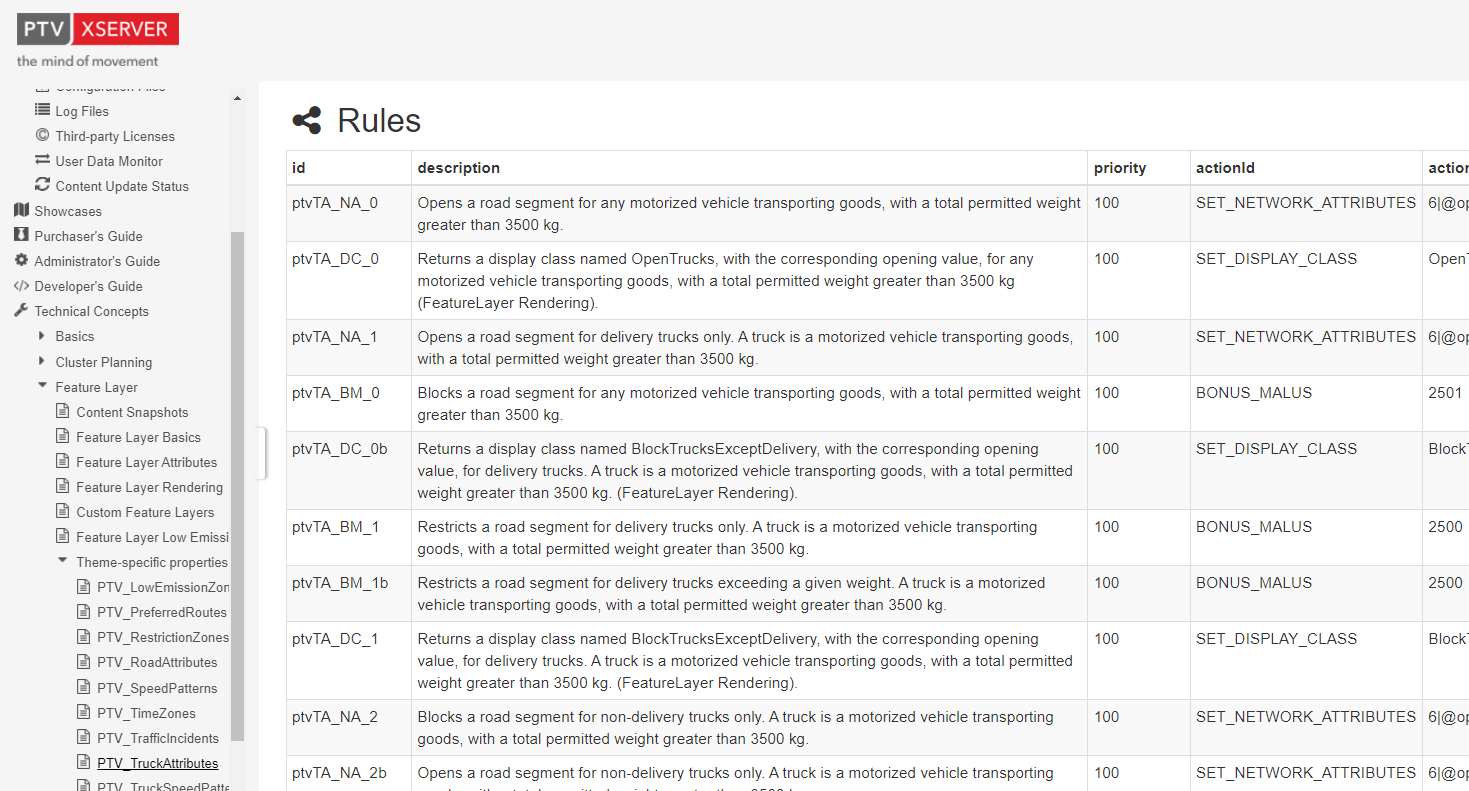Click the Technical Concepts wrench icon
The image size is (1469, 791).
21,311
